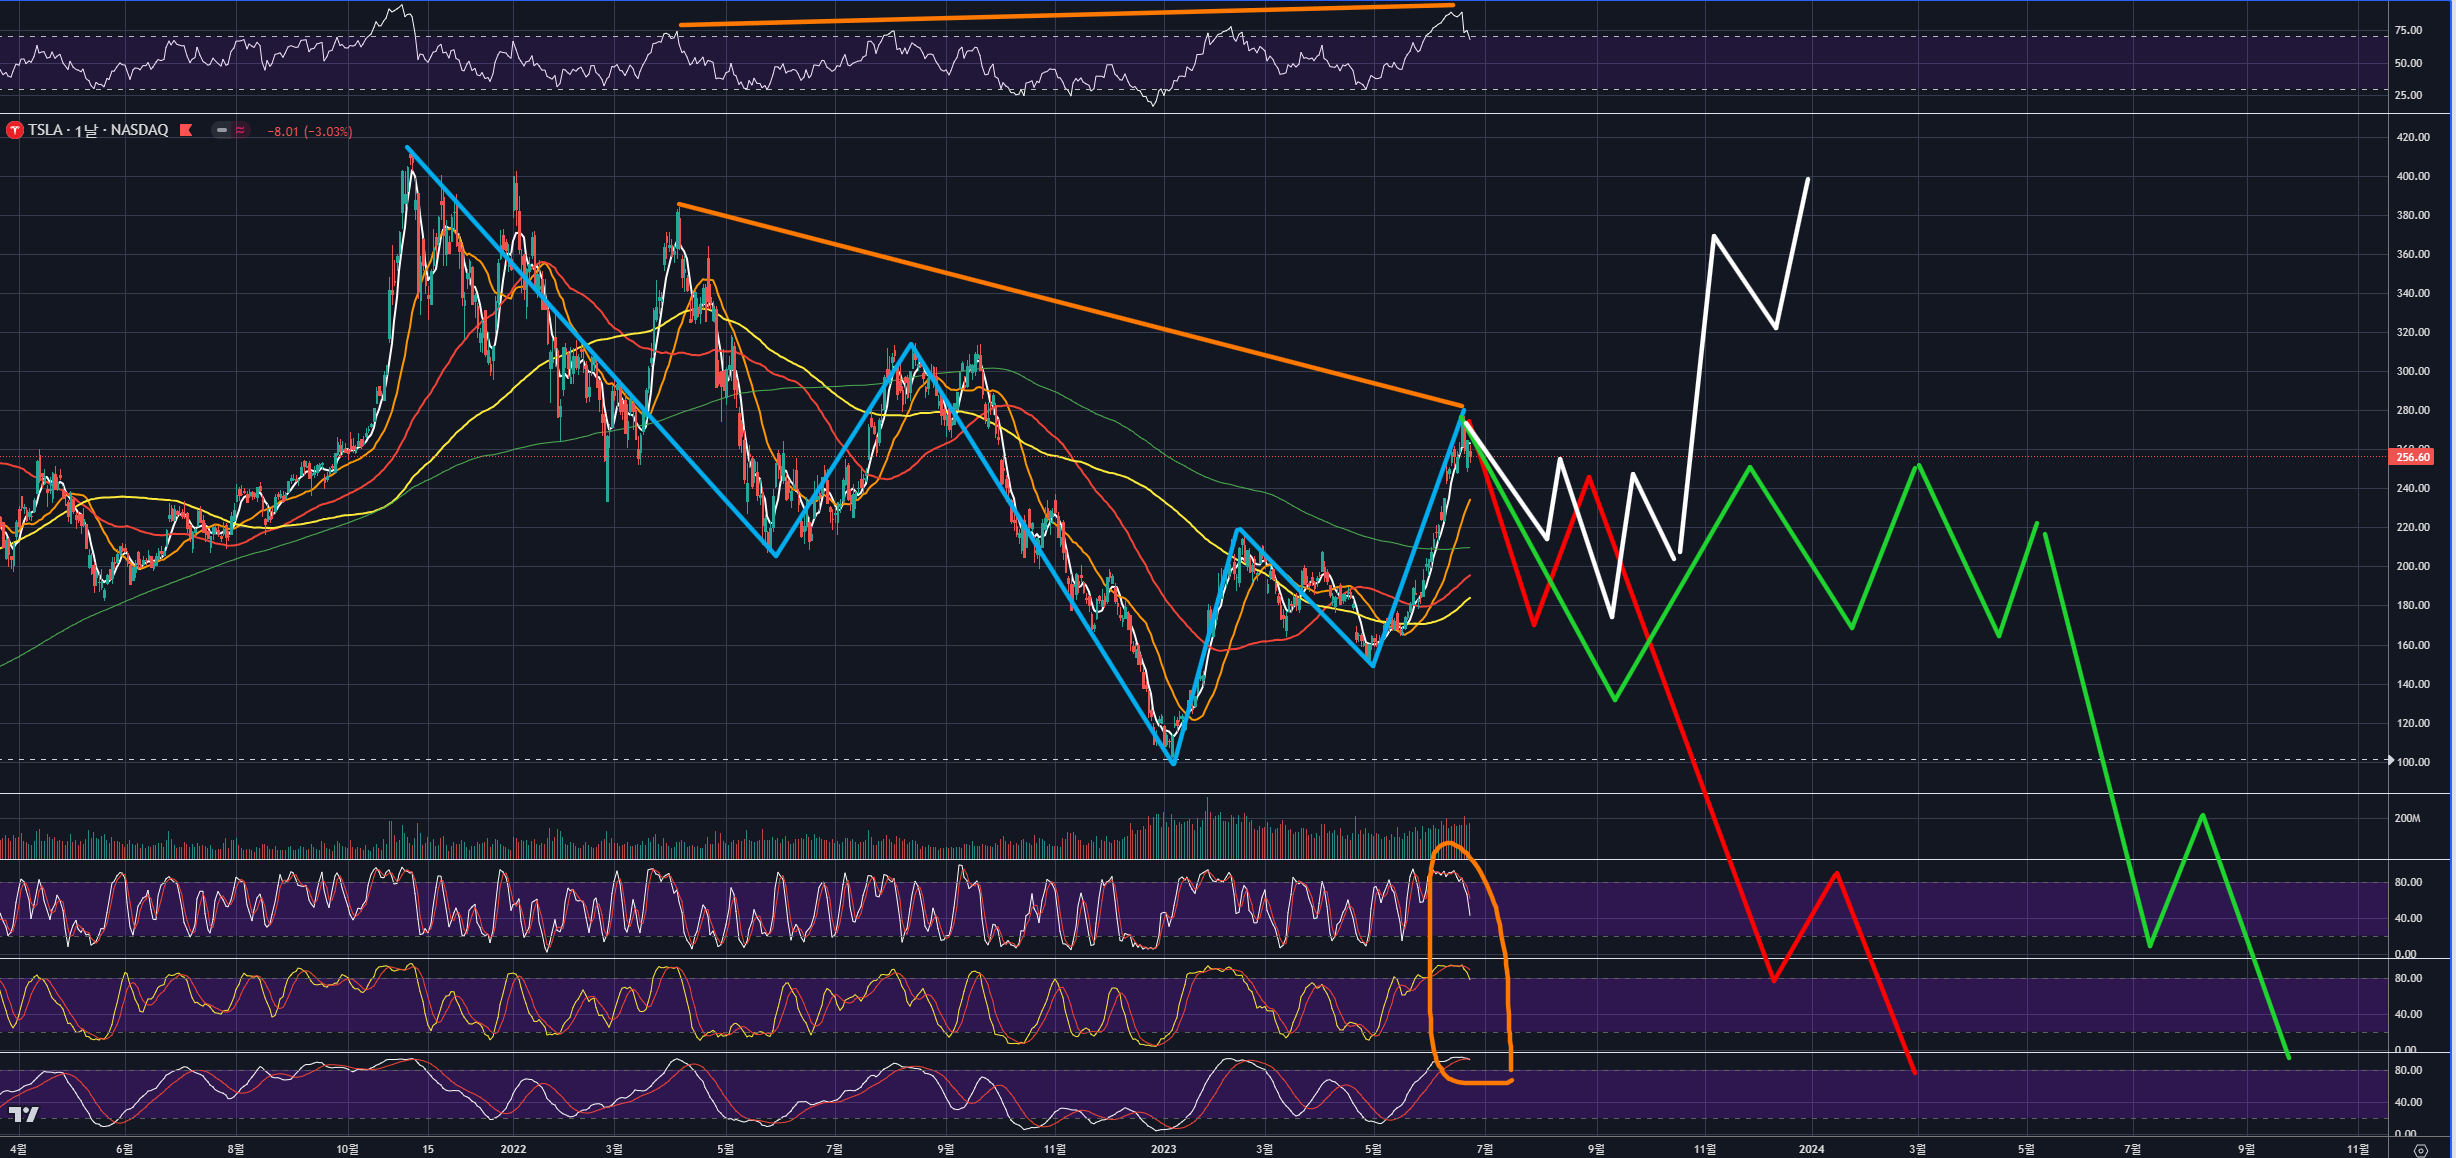Click the 2024 label on time axis
Viewport: 2456px width, 1158px height.
(1811, 1149)
